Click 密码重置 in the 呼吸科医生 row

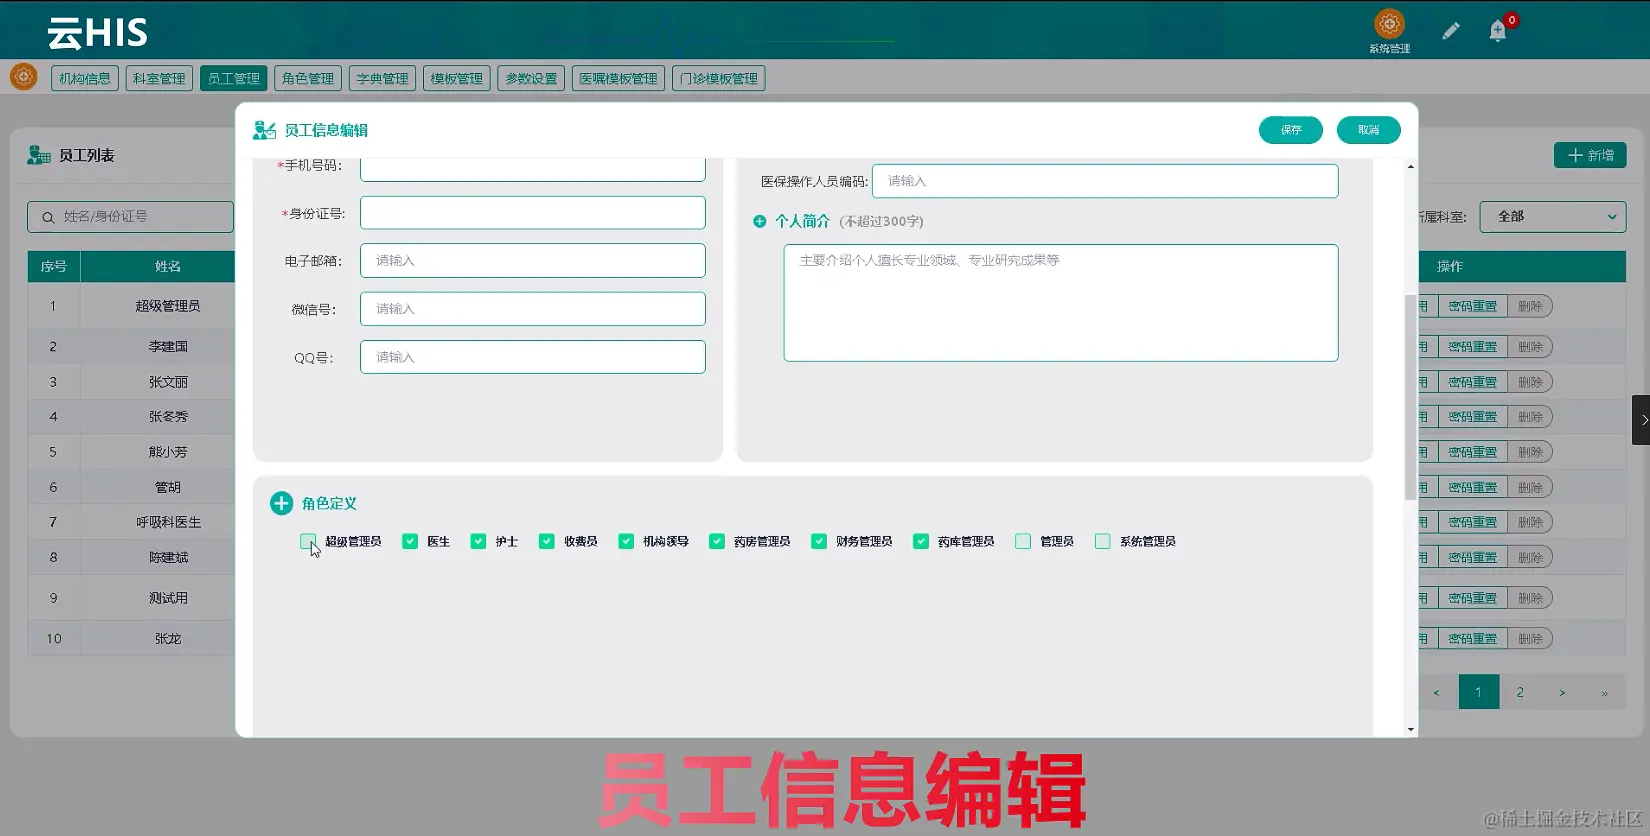(1473, 522)
